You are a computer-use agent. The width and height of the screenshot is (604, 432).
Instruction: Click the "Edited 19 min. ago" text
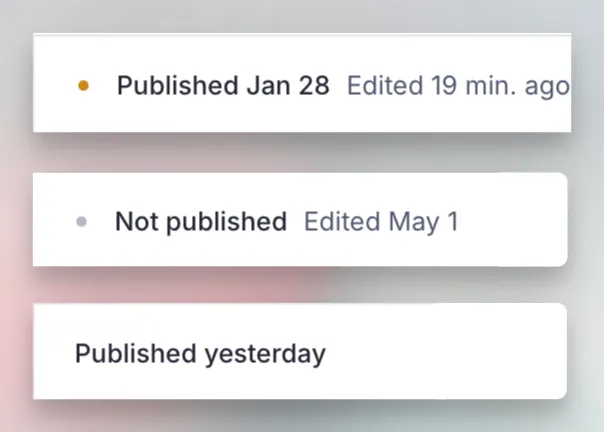click(x=458, y=86)
